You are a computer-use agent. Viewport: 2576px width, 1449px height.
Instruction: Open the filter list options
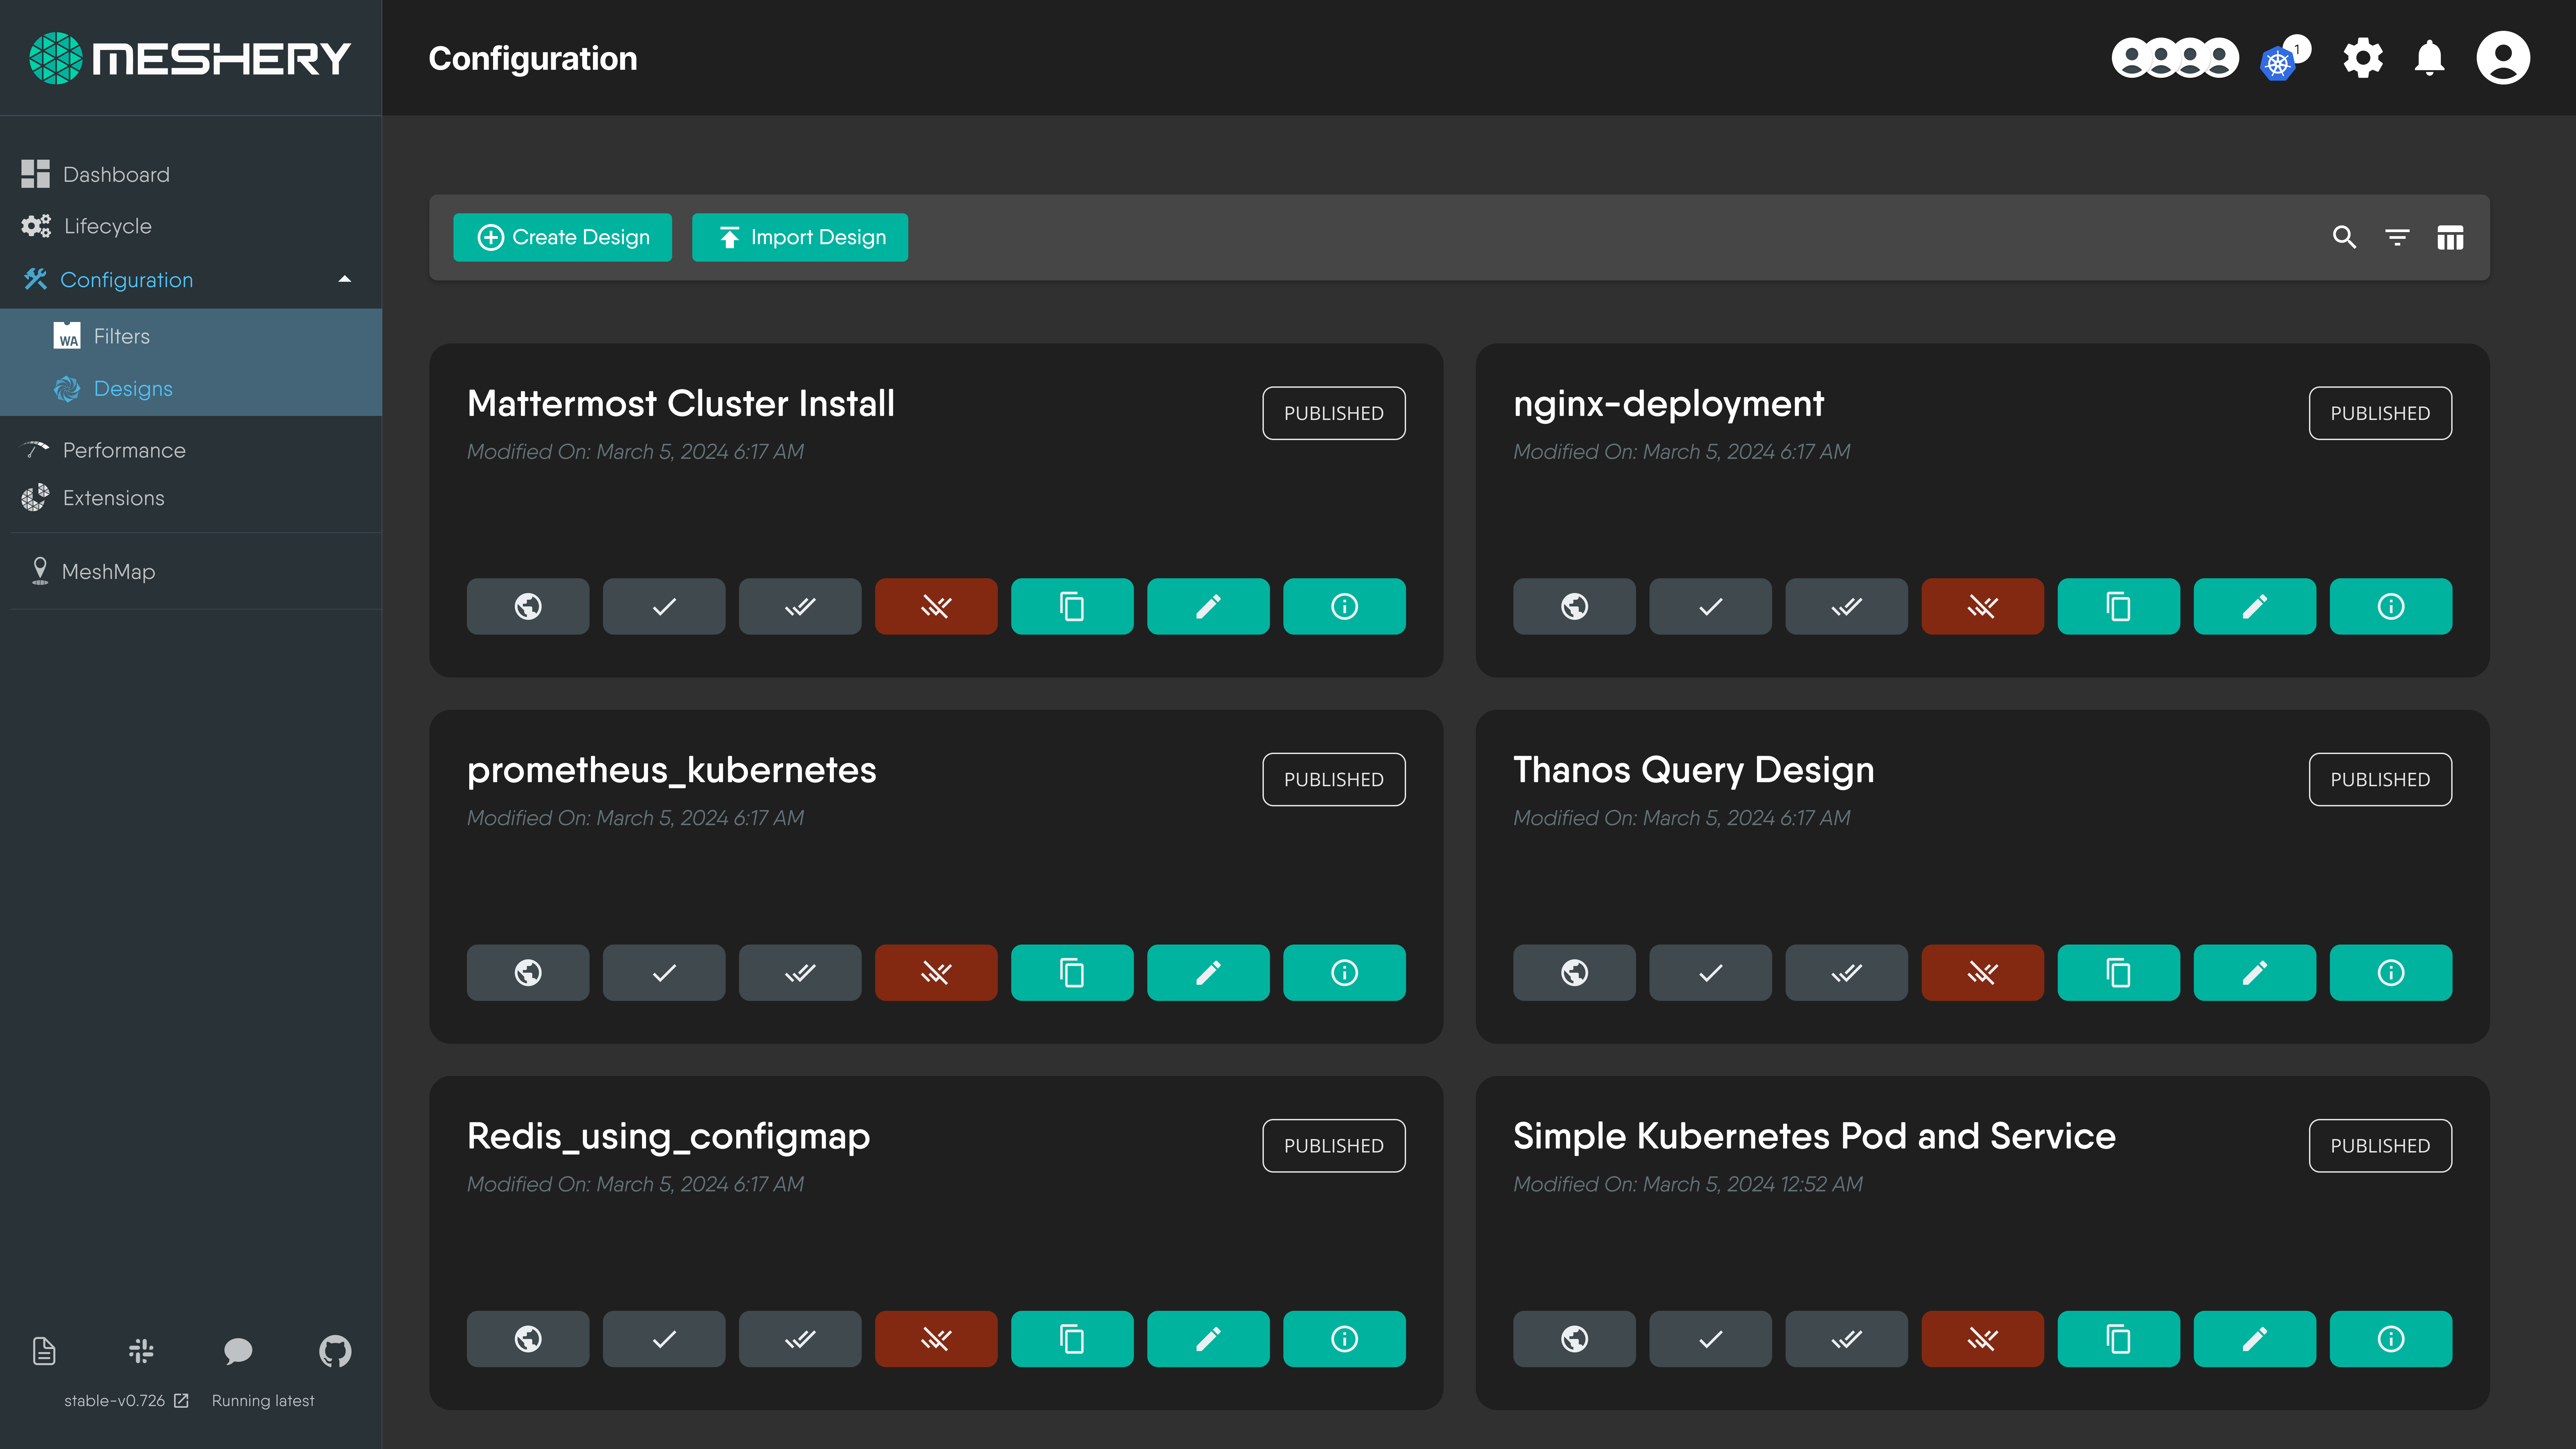click(2397, 237)
